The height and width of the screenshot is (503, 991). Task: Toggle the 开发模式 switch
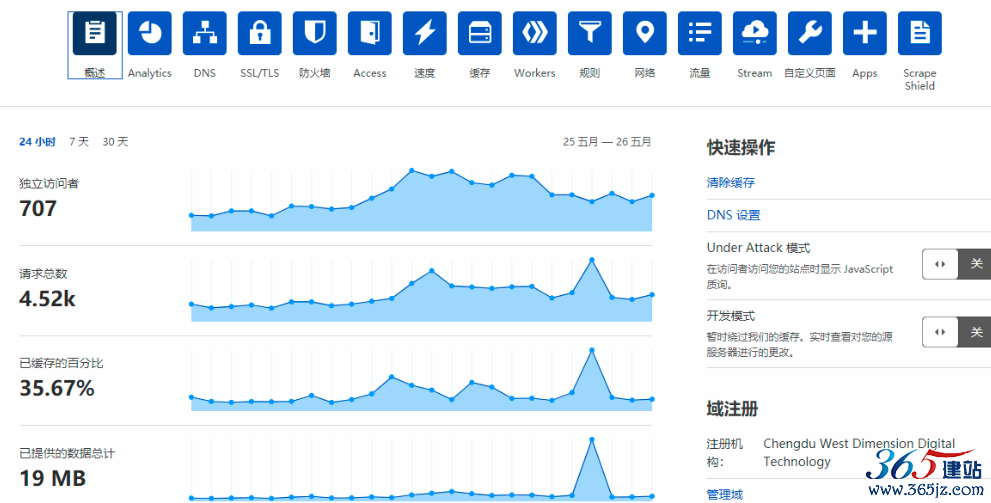click(x=956, y=332)
